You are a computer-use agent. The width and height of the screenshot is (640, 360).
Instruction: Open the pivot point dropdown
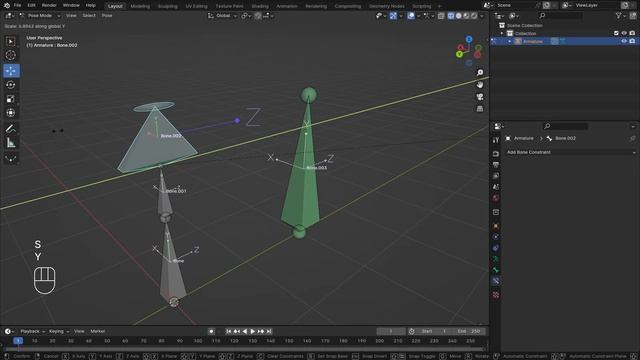coord(245,16)
